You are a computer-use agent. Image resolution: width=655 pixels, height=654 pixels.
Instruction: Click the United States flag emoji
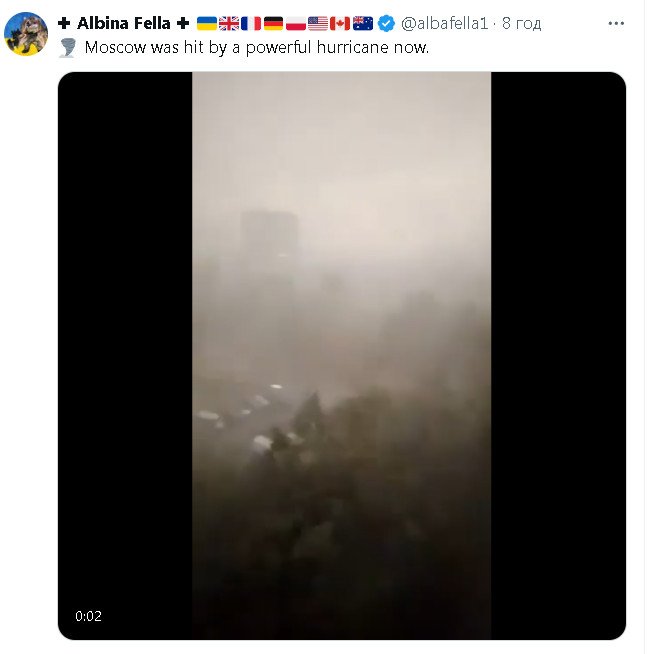318,23
